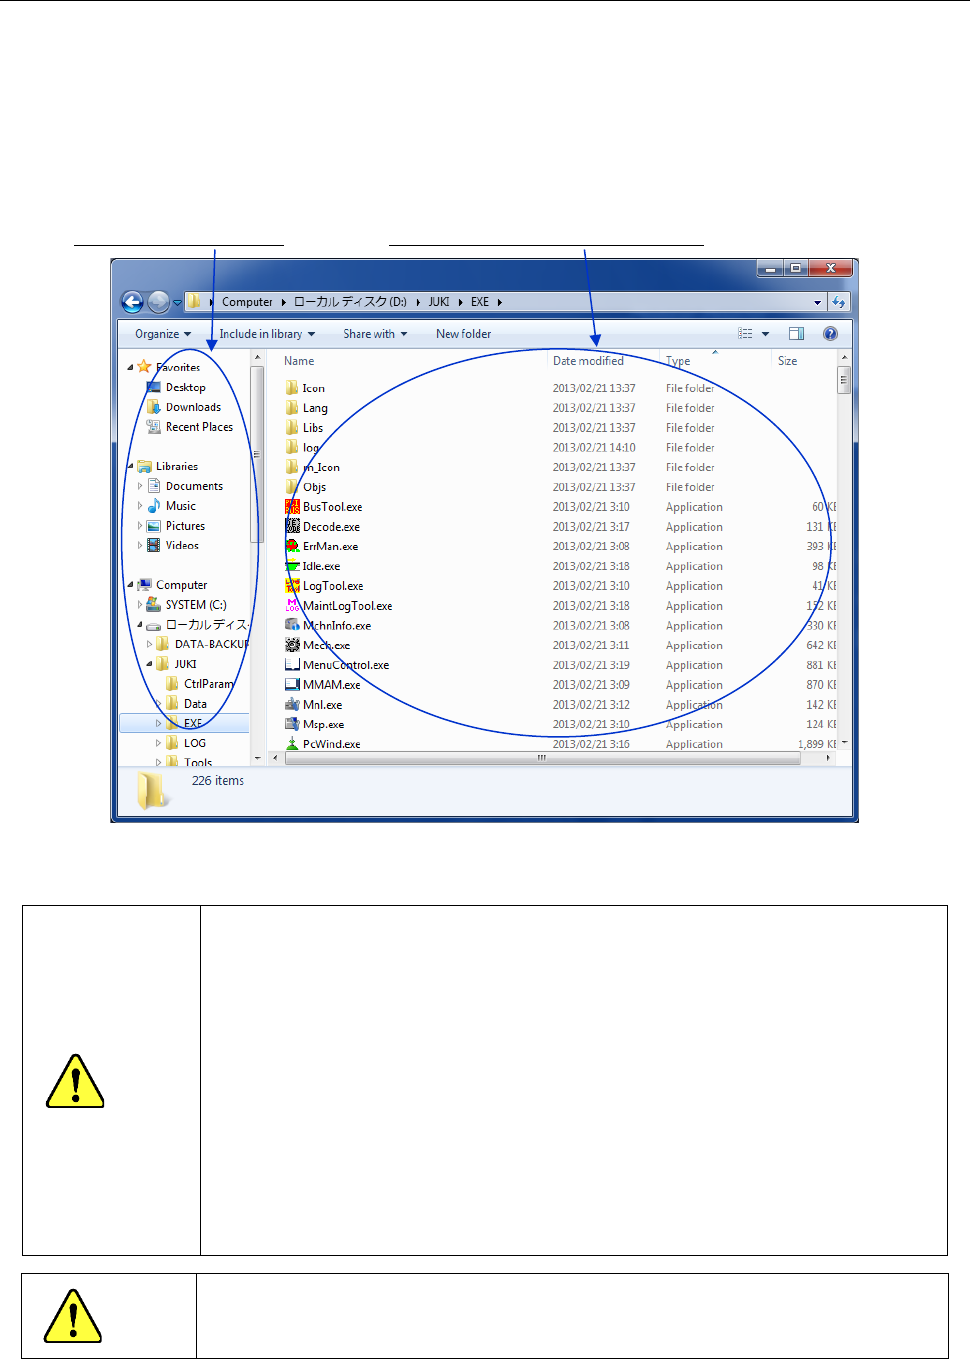Image resolution: width=970 pixels, height=1359 pixels.
Task: Expand the Videos library
Action: pos(140,546)
